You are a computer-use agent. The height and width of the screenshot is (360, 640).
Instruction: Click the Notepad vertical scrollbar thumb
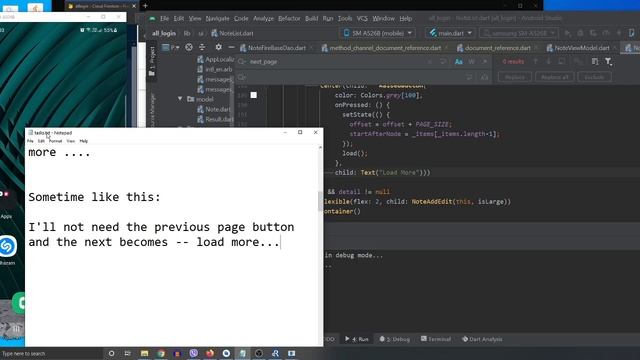[320, 201]
